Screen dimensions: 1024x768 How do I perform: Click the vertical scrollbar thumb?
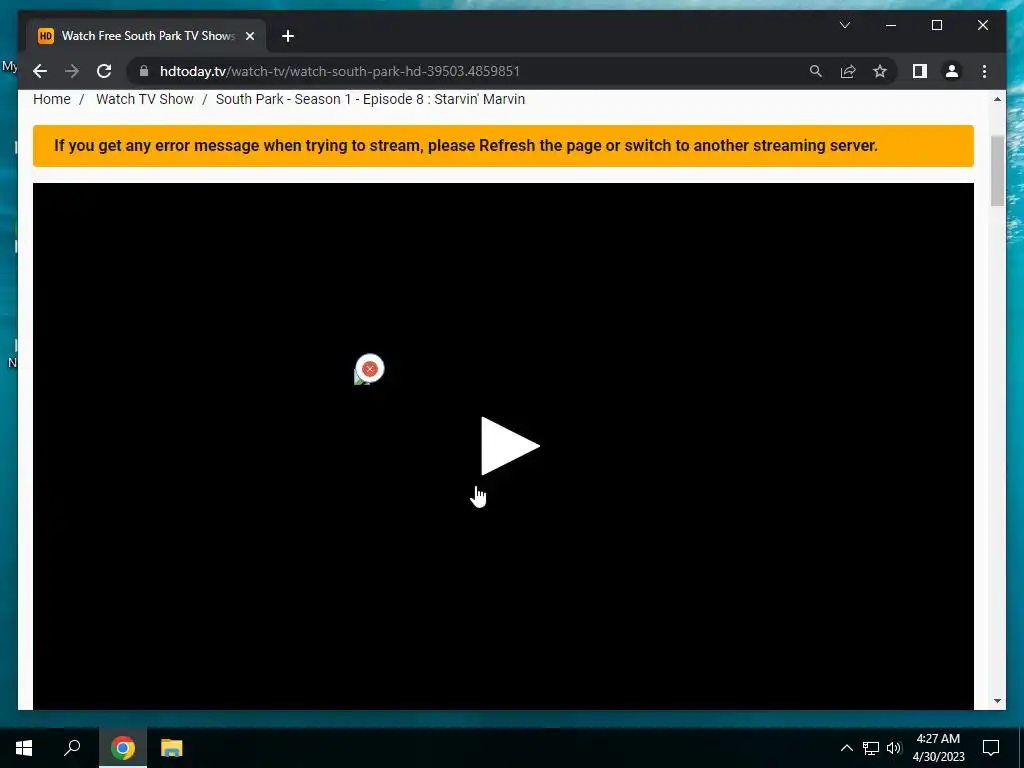(x=997, y=171)
